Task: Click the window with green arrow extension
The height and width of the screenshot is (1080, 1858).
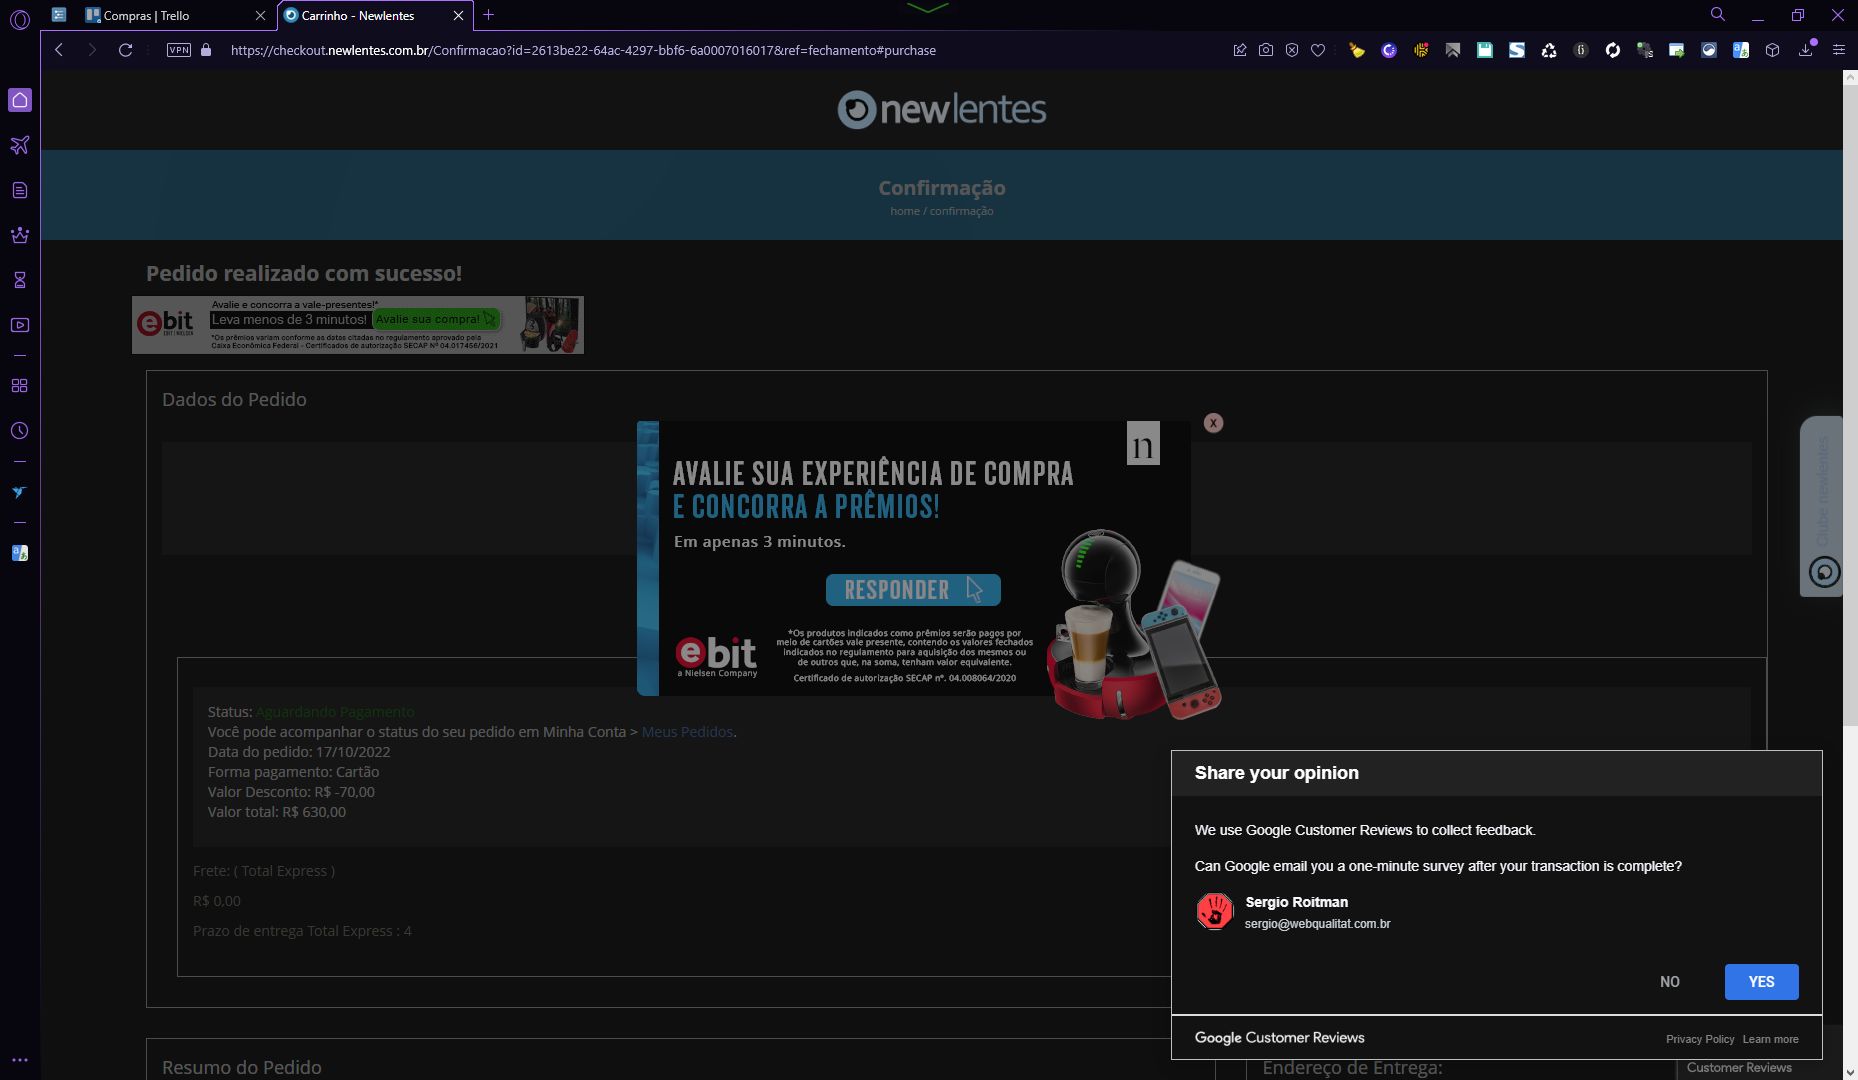Action: [1677, 50]
